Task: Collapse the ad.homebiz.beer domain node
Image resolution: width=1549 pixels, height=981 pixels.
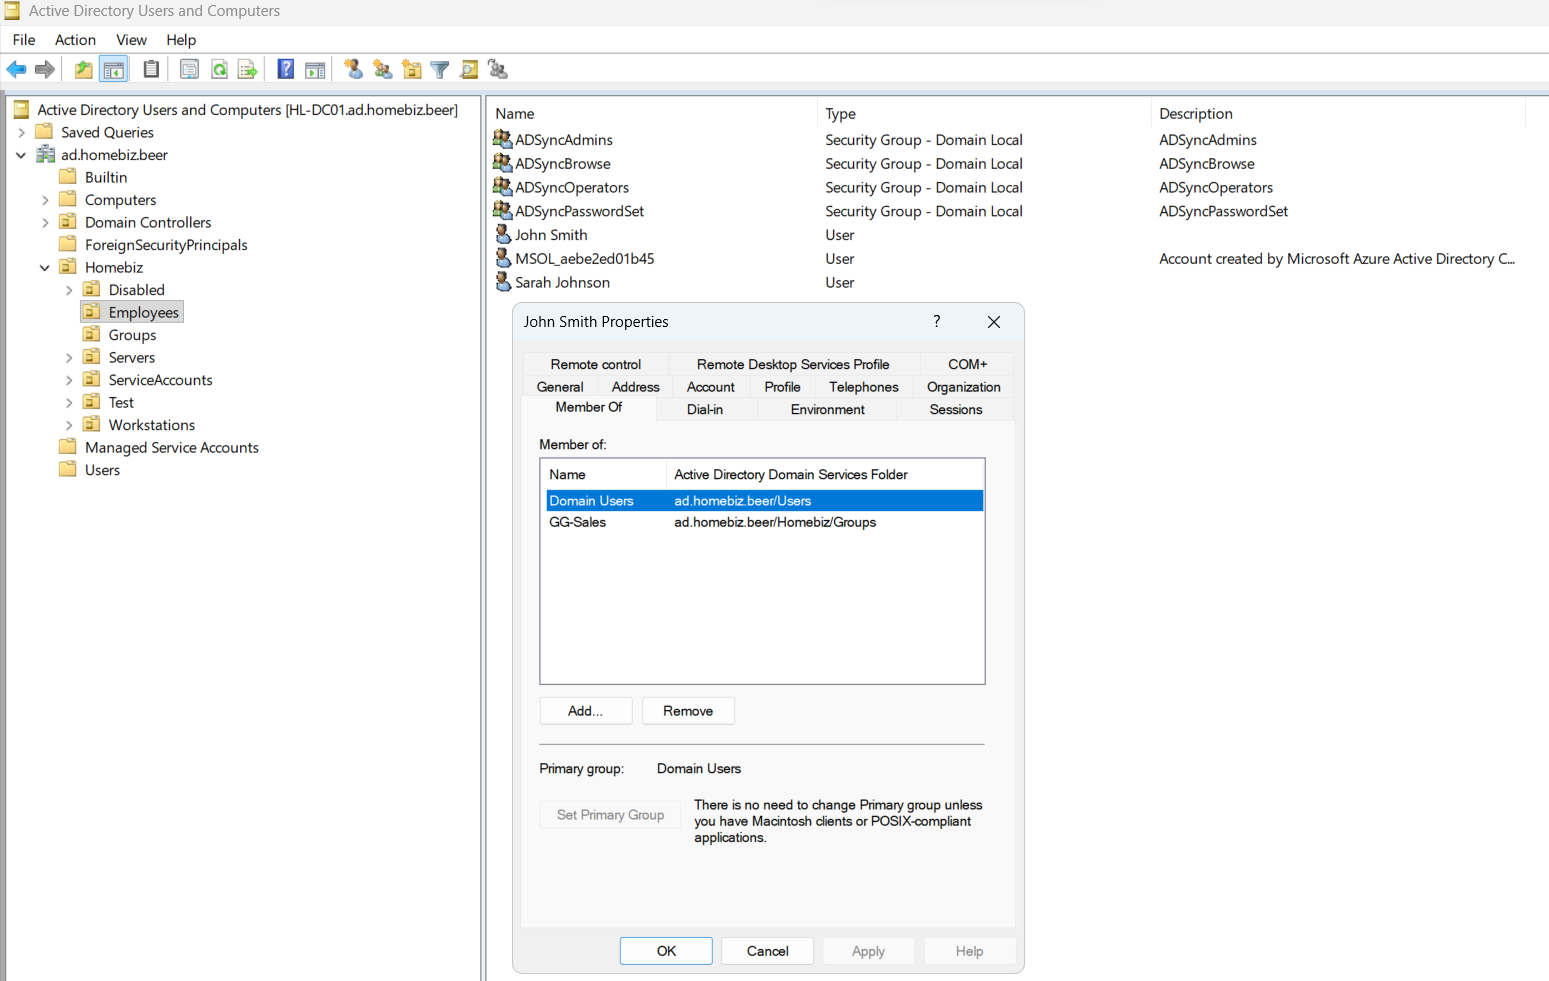Action: [21, 155]
